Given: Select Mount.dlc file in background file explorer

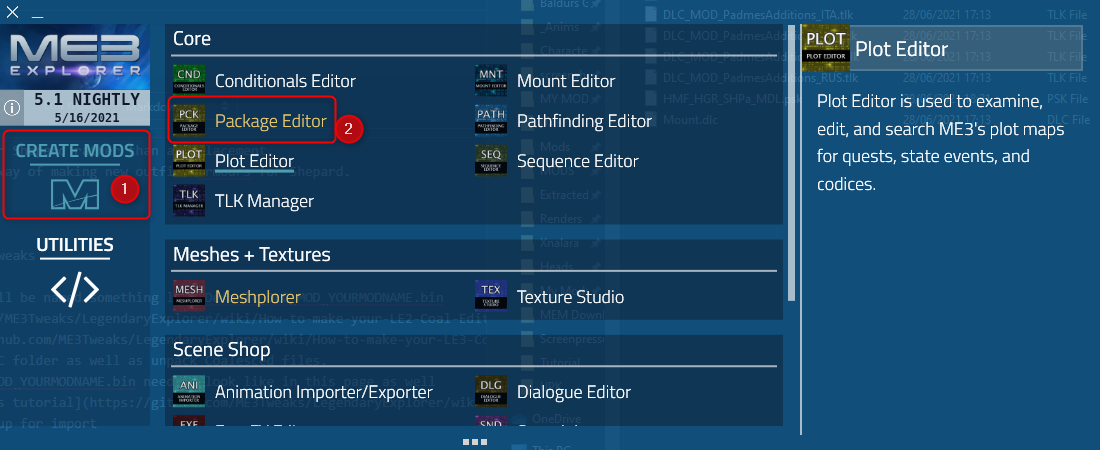Looking at the screenshot, I should point(688,119).
